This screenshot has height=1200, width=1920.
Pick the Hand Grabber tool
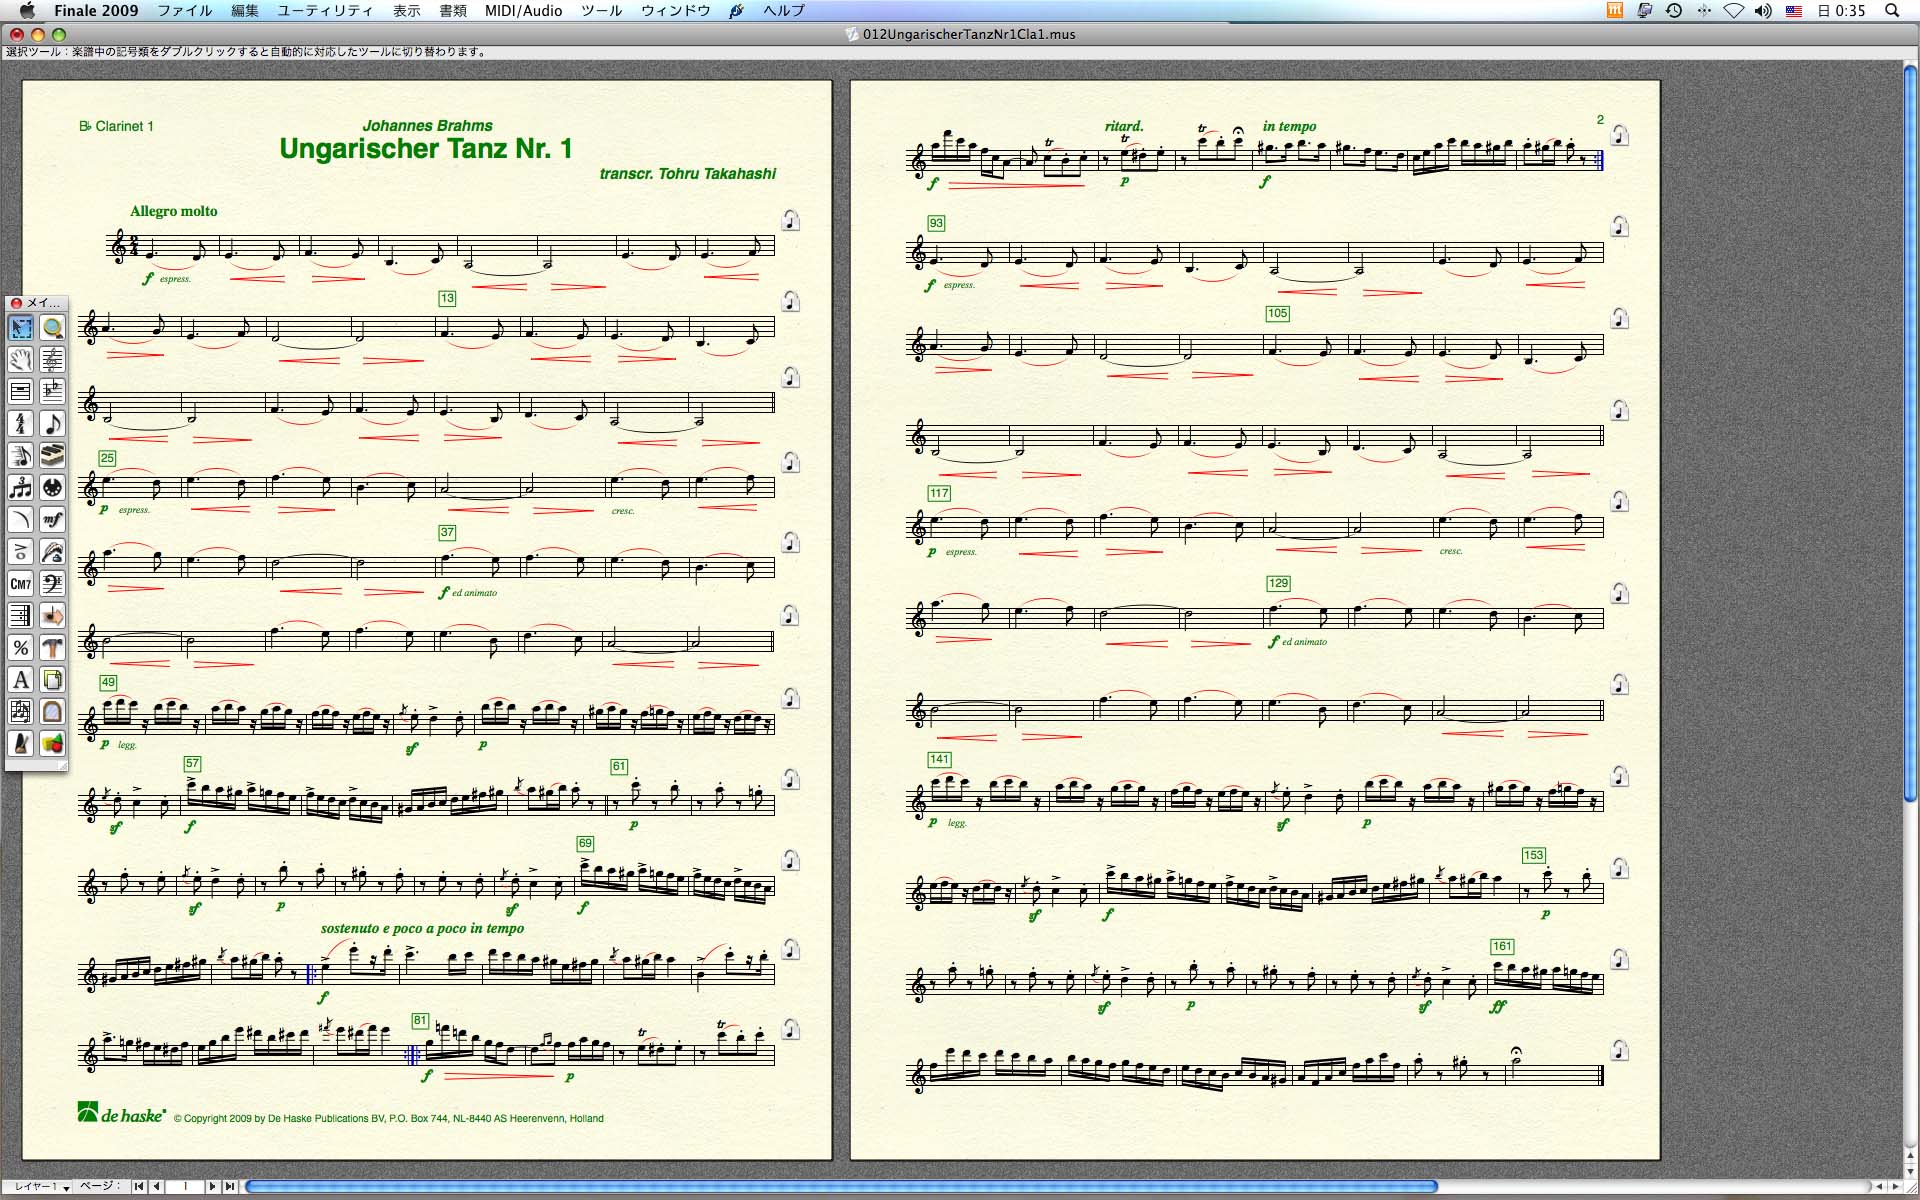click(x=21, y=360)
